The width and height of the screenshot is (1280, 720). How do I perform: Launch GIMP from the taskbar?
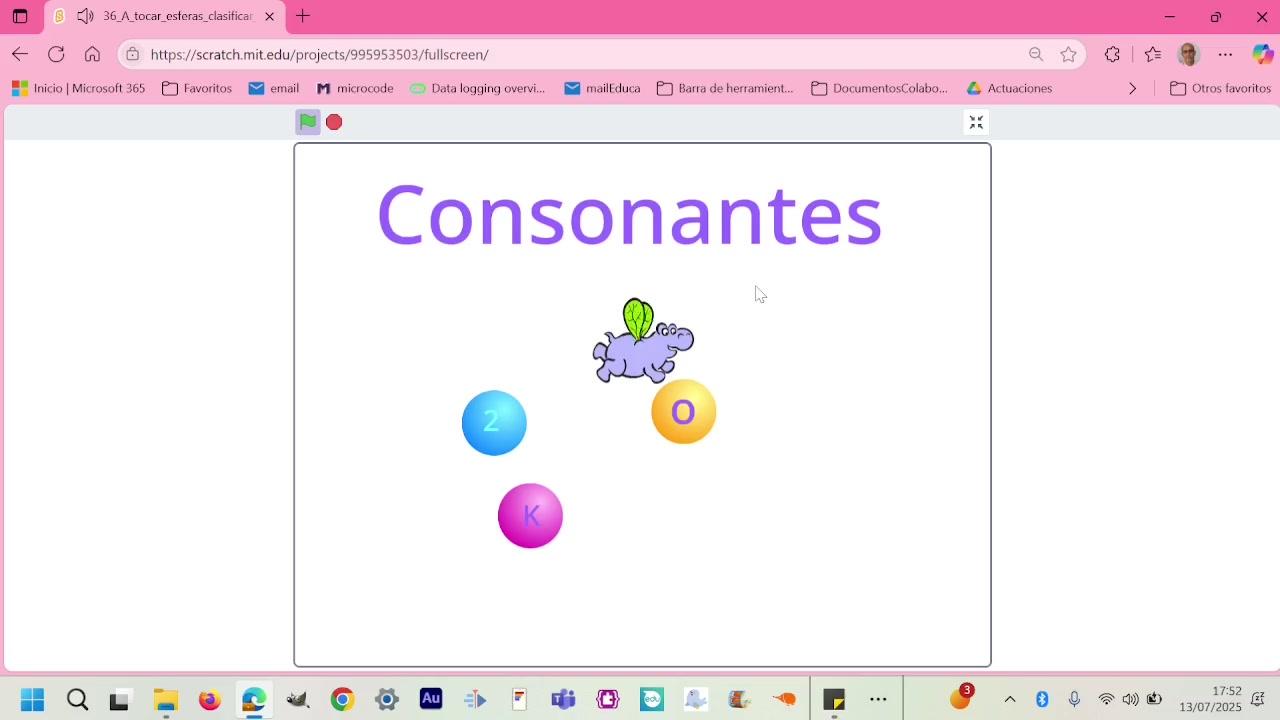point(298,699)
